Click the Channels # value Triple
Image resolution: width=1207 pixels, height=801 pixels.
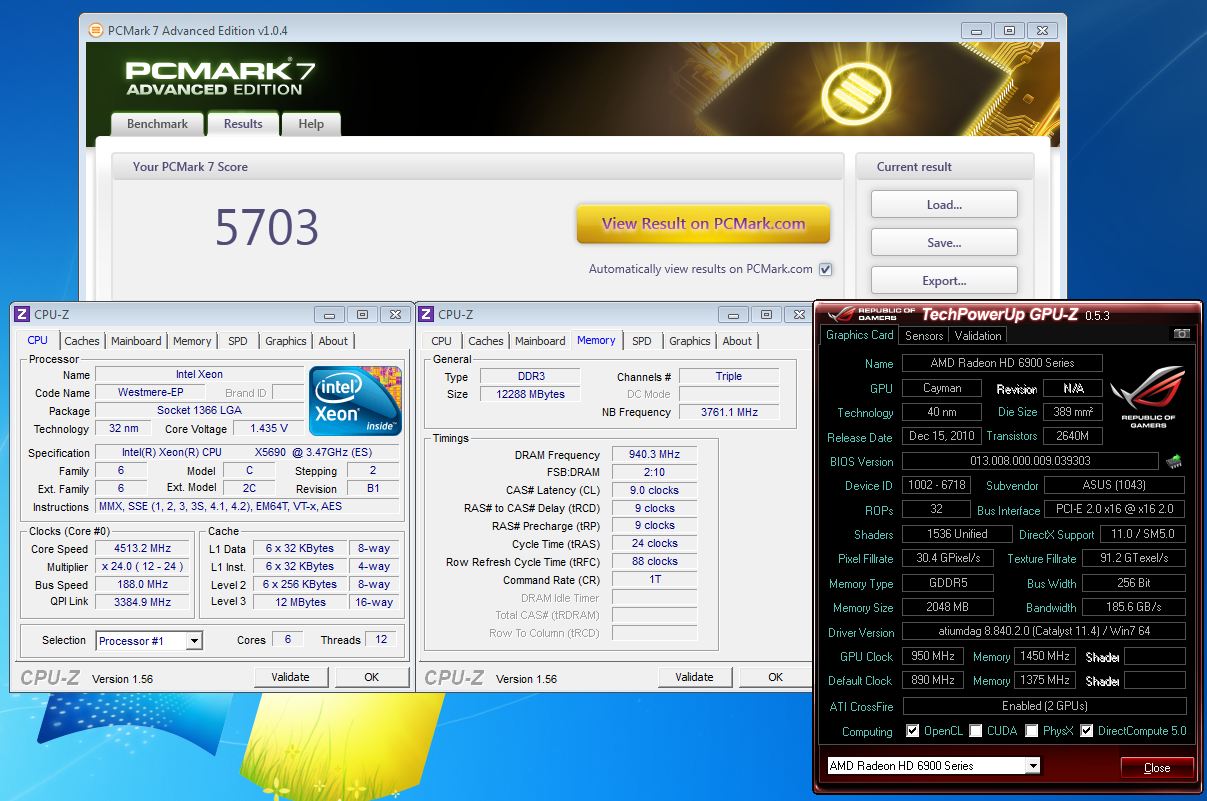point(729,376)
